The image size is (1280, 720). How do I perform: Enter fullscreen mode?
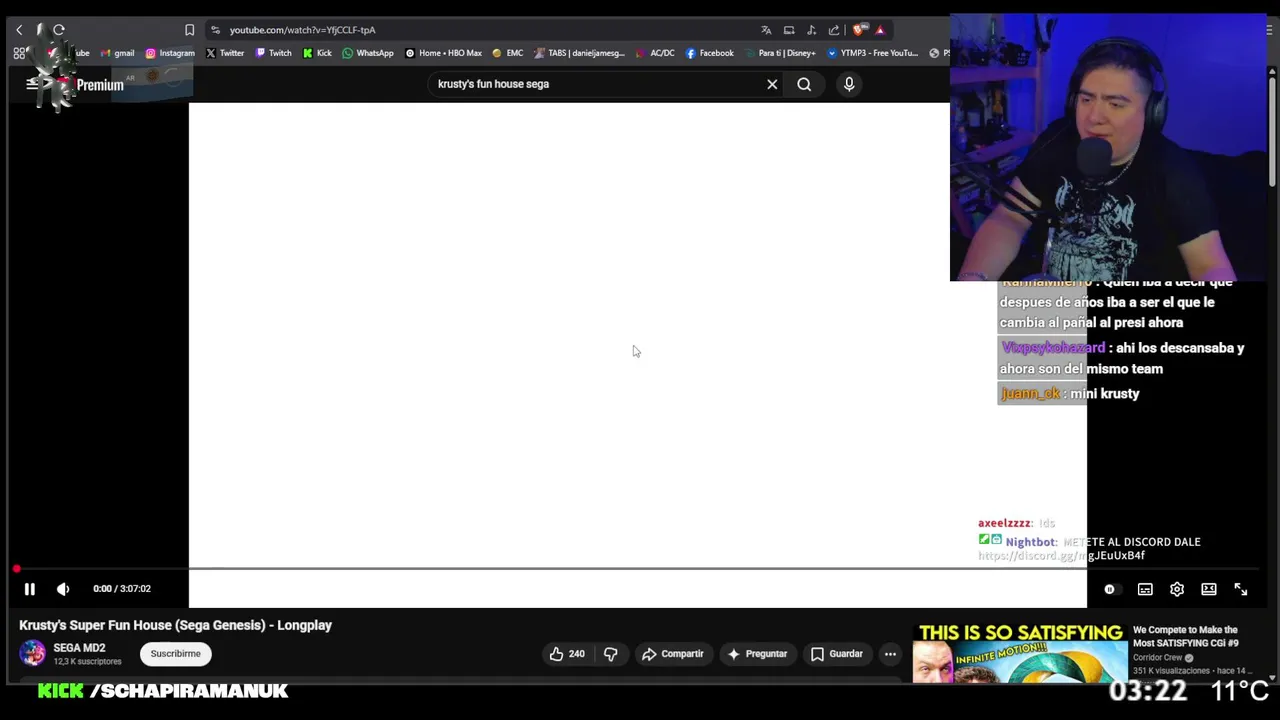click(1241, 589)
